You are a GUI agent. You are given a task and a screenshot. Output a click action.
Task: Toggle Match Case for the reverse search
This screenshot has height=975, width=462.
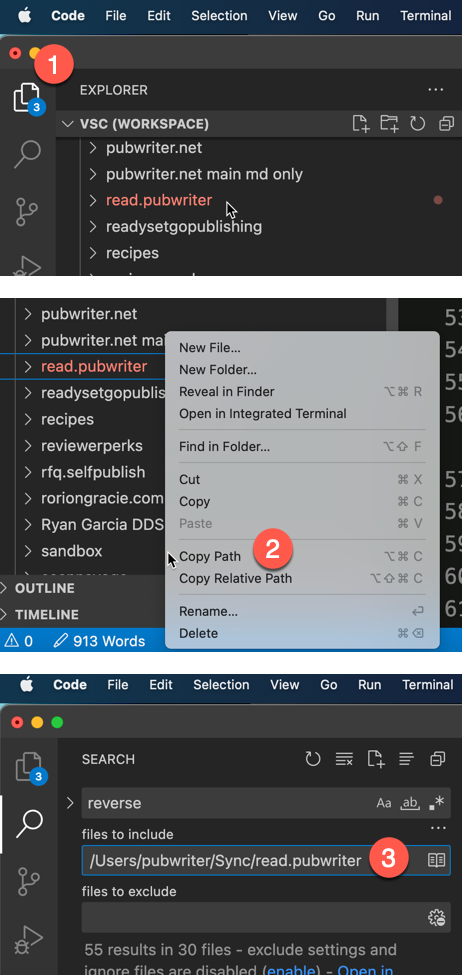[384, 803]
